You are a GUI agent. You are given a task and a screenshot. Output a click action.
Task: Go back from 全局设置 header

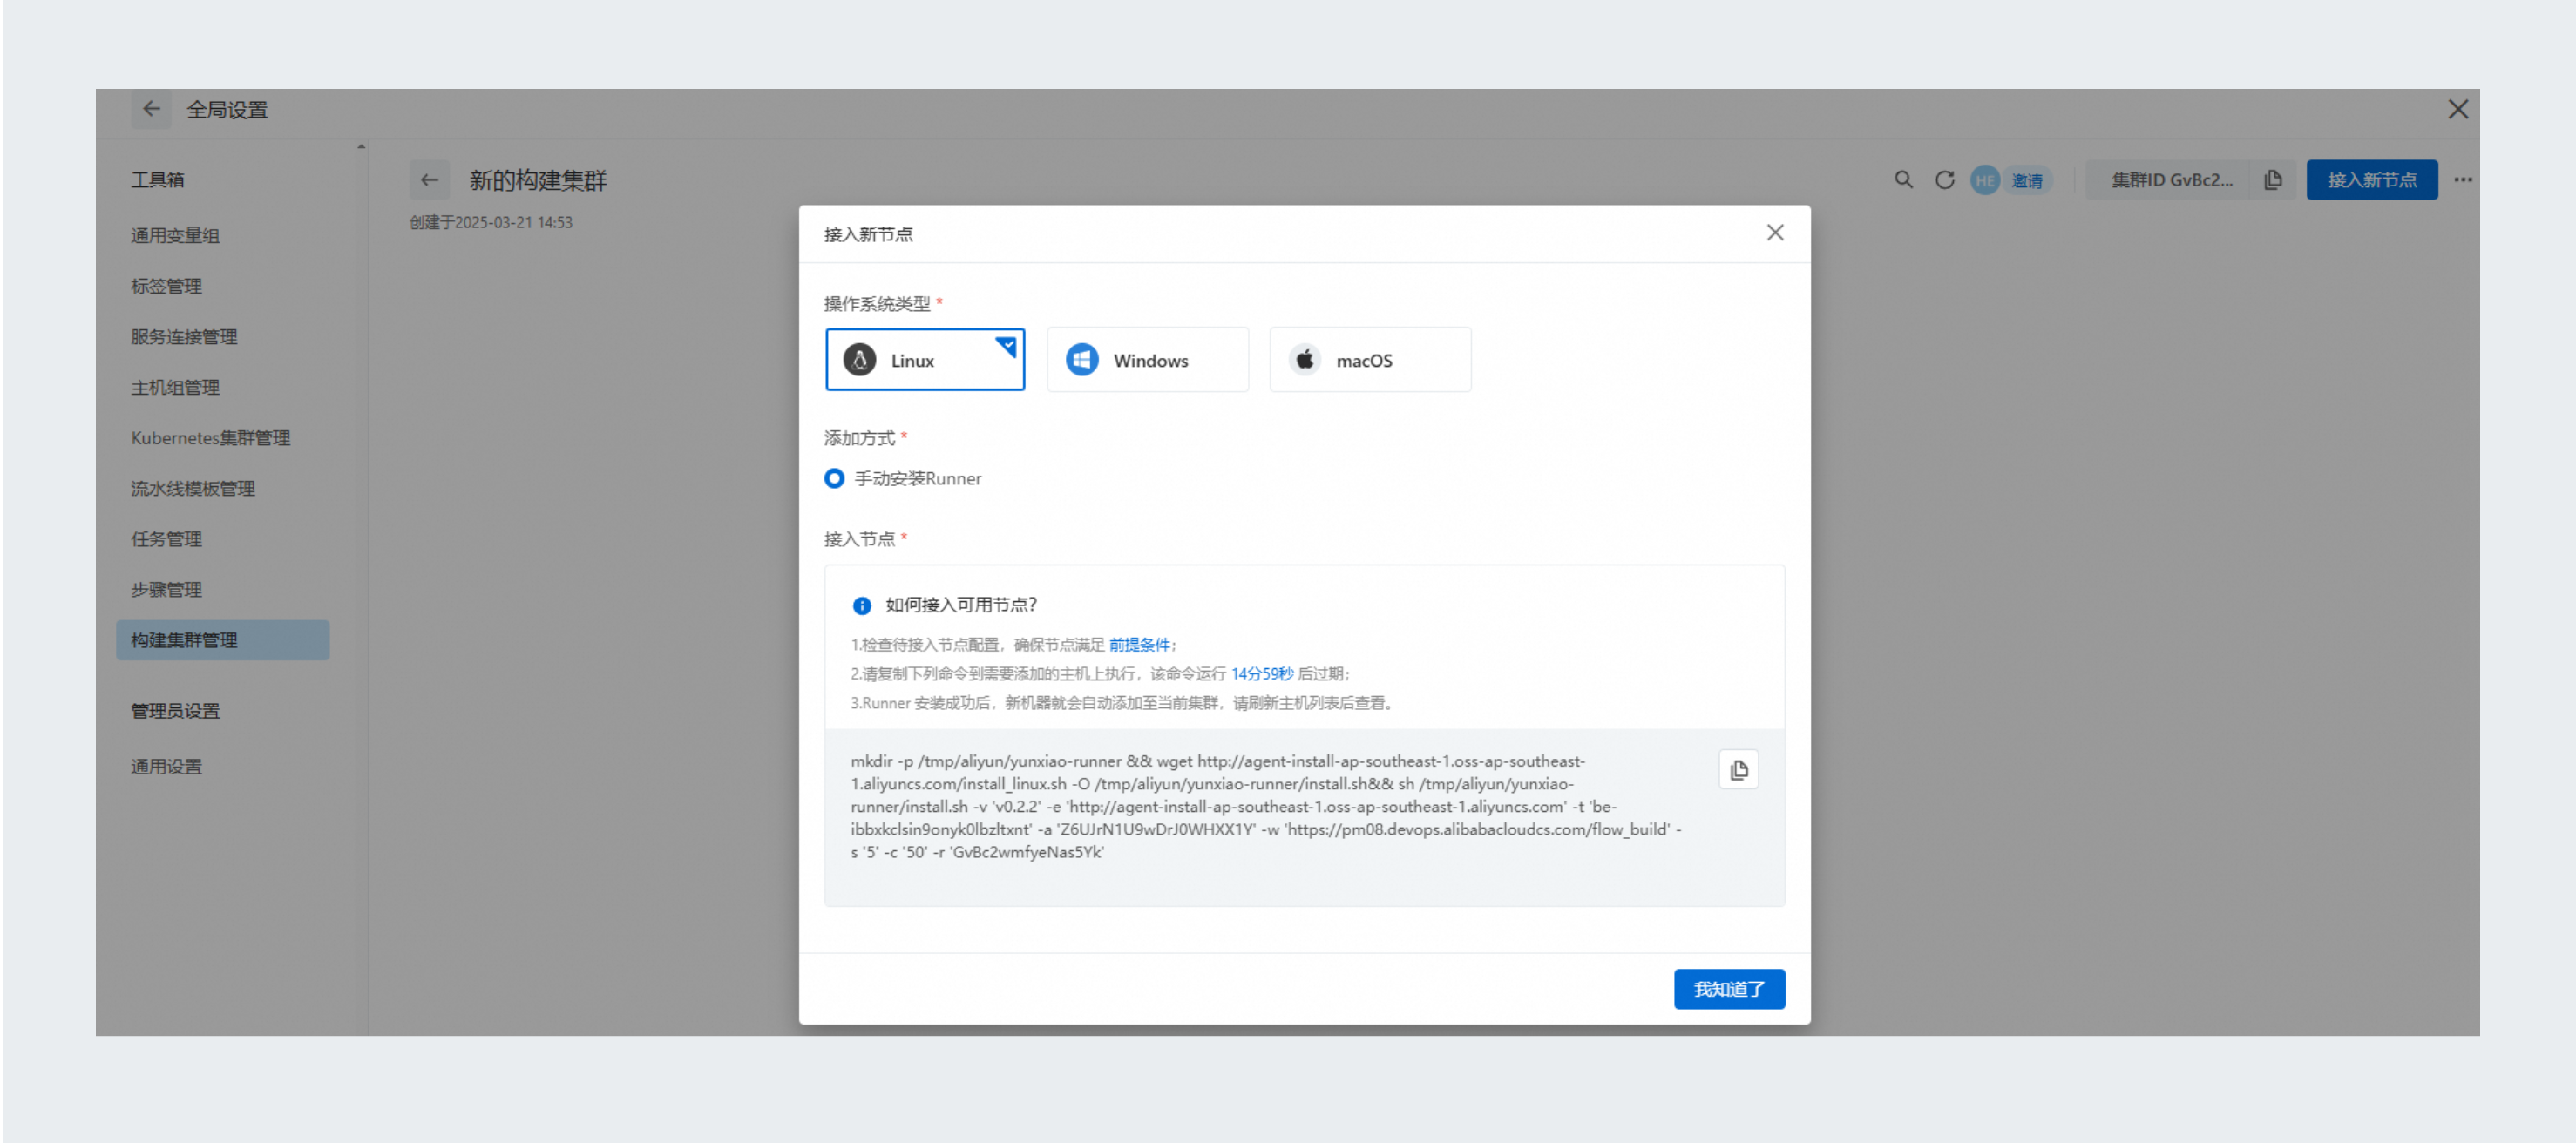pyautogui.click(x=151, y=109)
